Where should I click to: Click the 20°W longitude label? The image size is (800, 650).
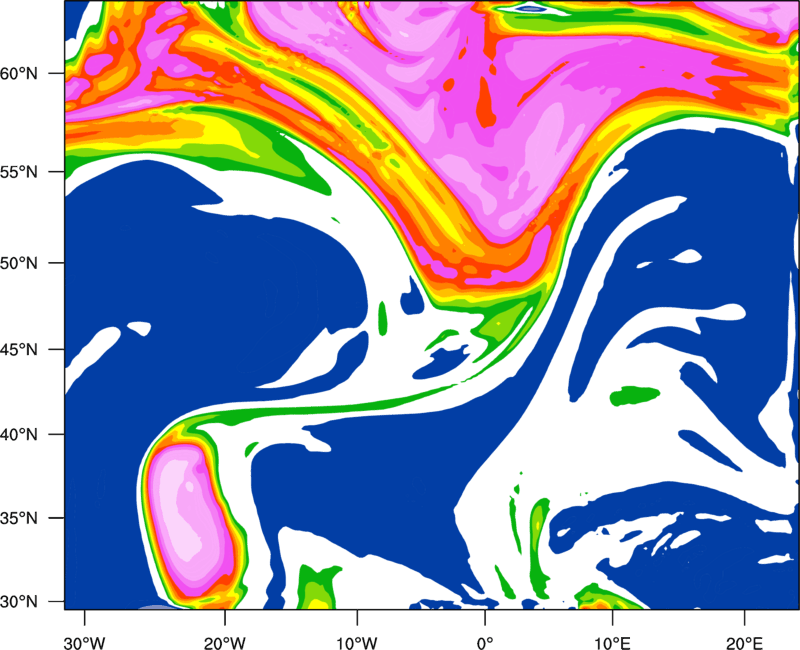224,643
